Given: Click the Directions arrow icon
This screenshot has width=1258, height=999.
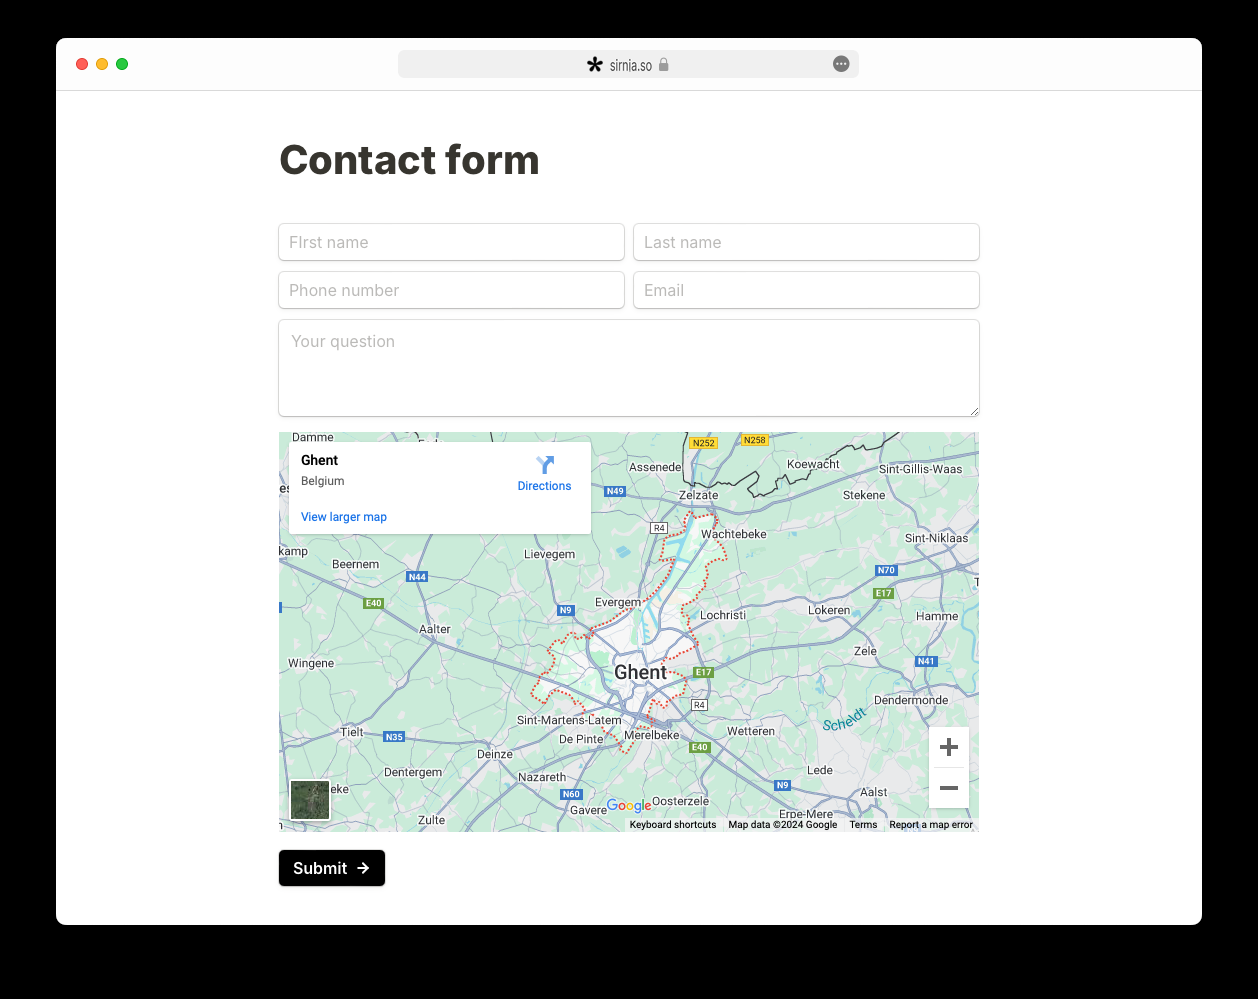Looking at the screenshot, I should pos(545,465).
